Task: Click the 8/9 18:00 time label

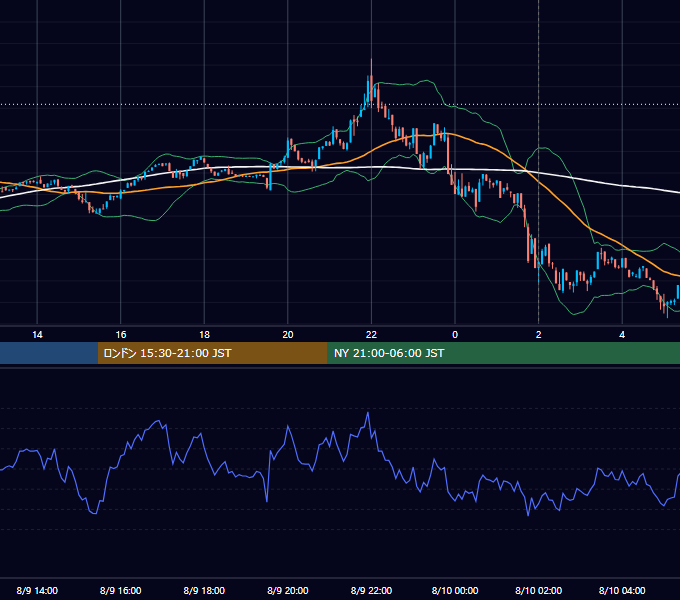Action: (204, 590)
